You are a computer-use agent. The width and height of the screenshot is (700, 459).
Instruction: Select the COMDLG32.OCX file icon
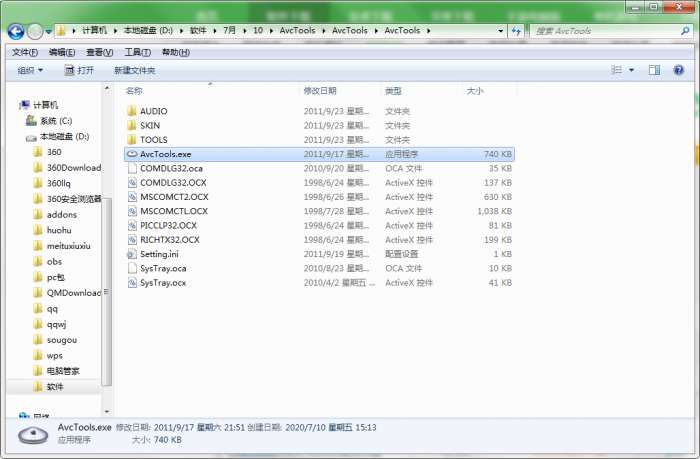(x=132, y=183)
